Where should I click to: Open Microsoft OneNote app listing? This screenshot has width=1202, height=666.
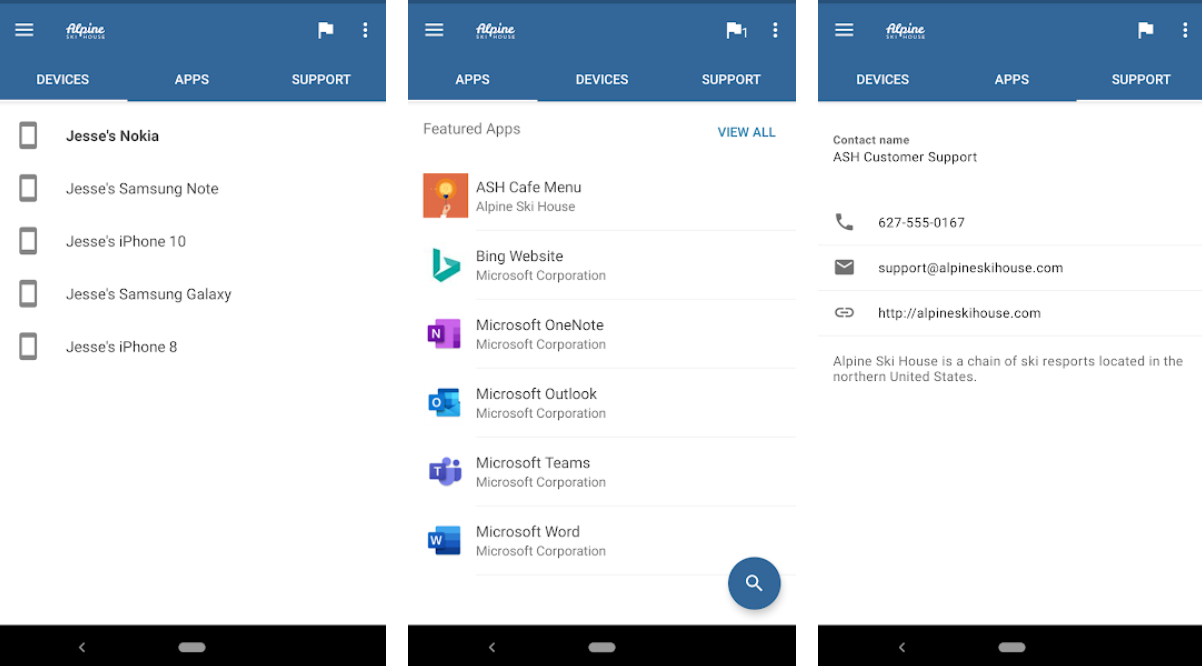pyautogui.click(x=602, y=334)
